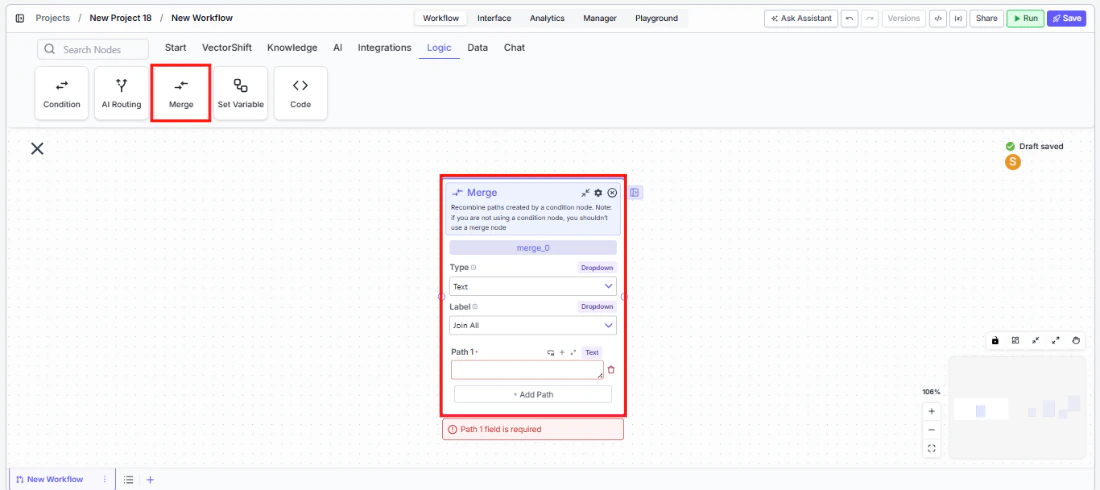This screenshot has width=1100, height=490.
Task: Collapse the Merge node with the shrink icon
Action: (585, 192)
